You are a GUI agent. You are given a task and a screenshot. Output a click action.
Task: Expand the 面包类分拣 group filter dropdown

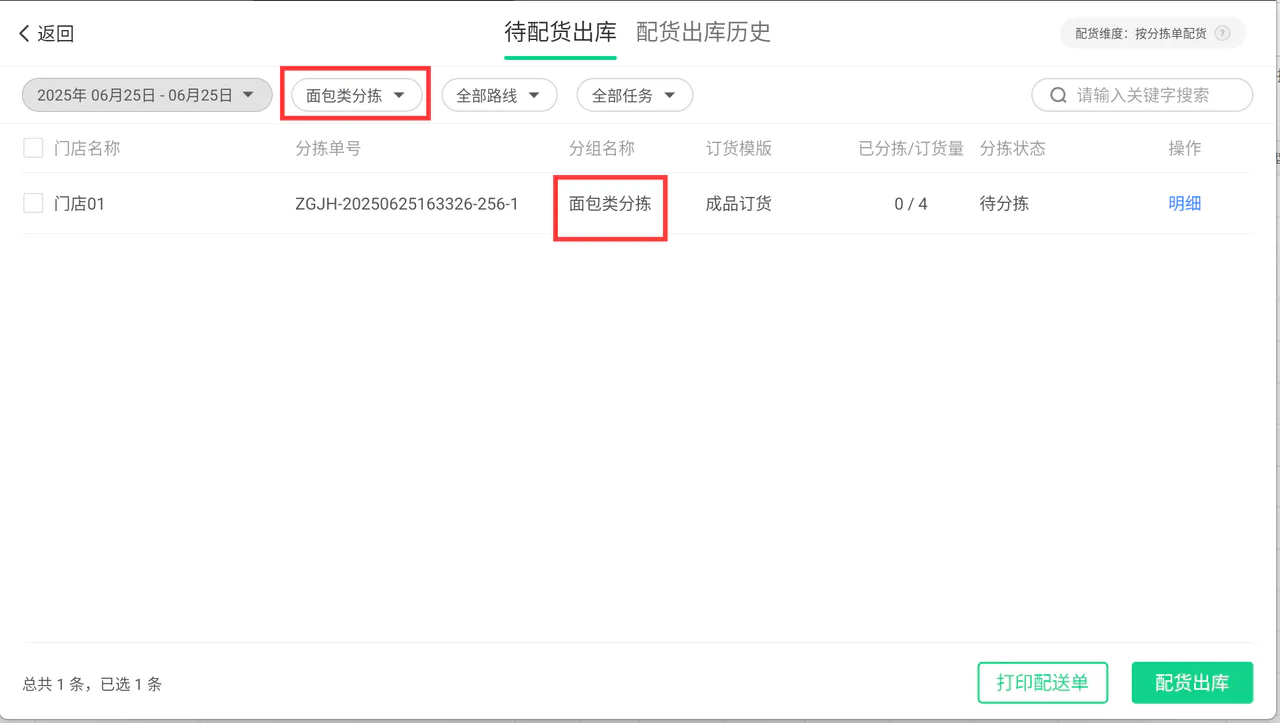[x=357, y=95]
